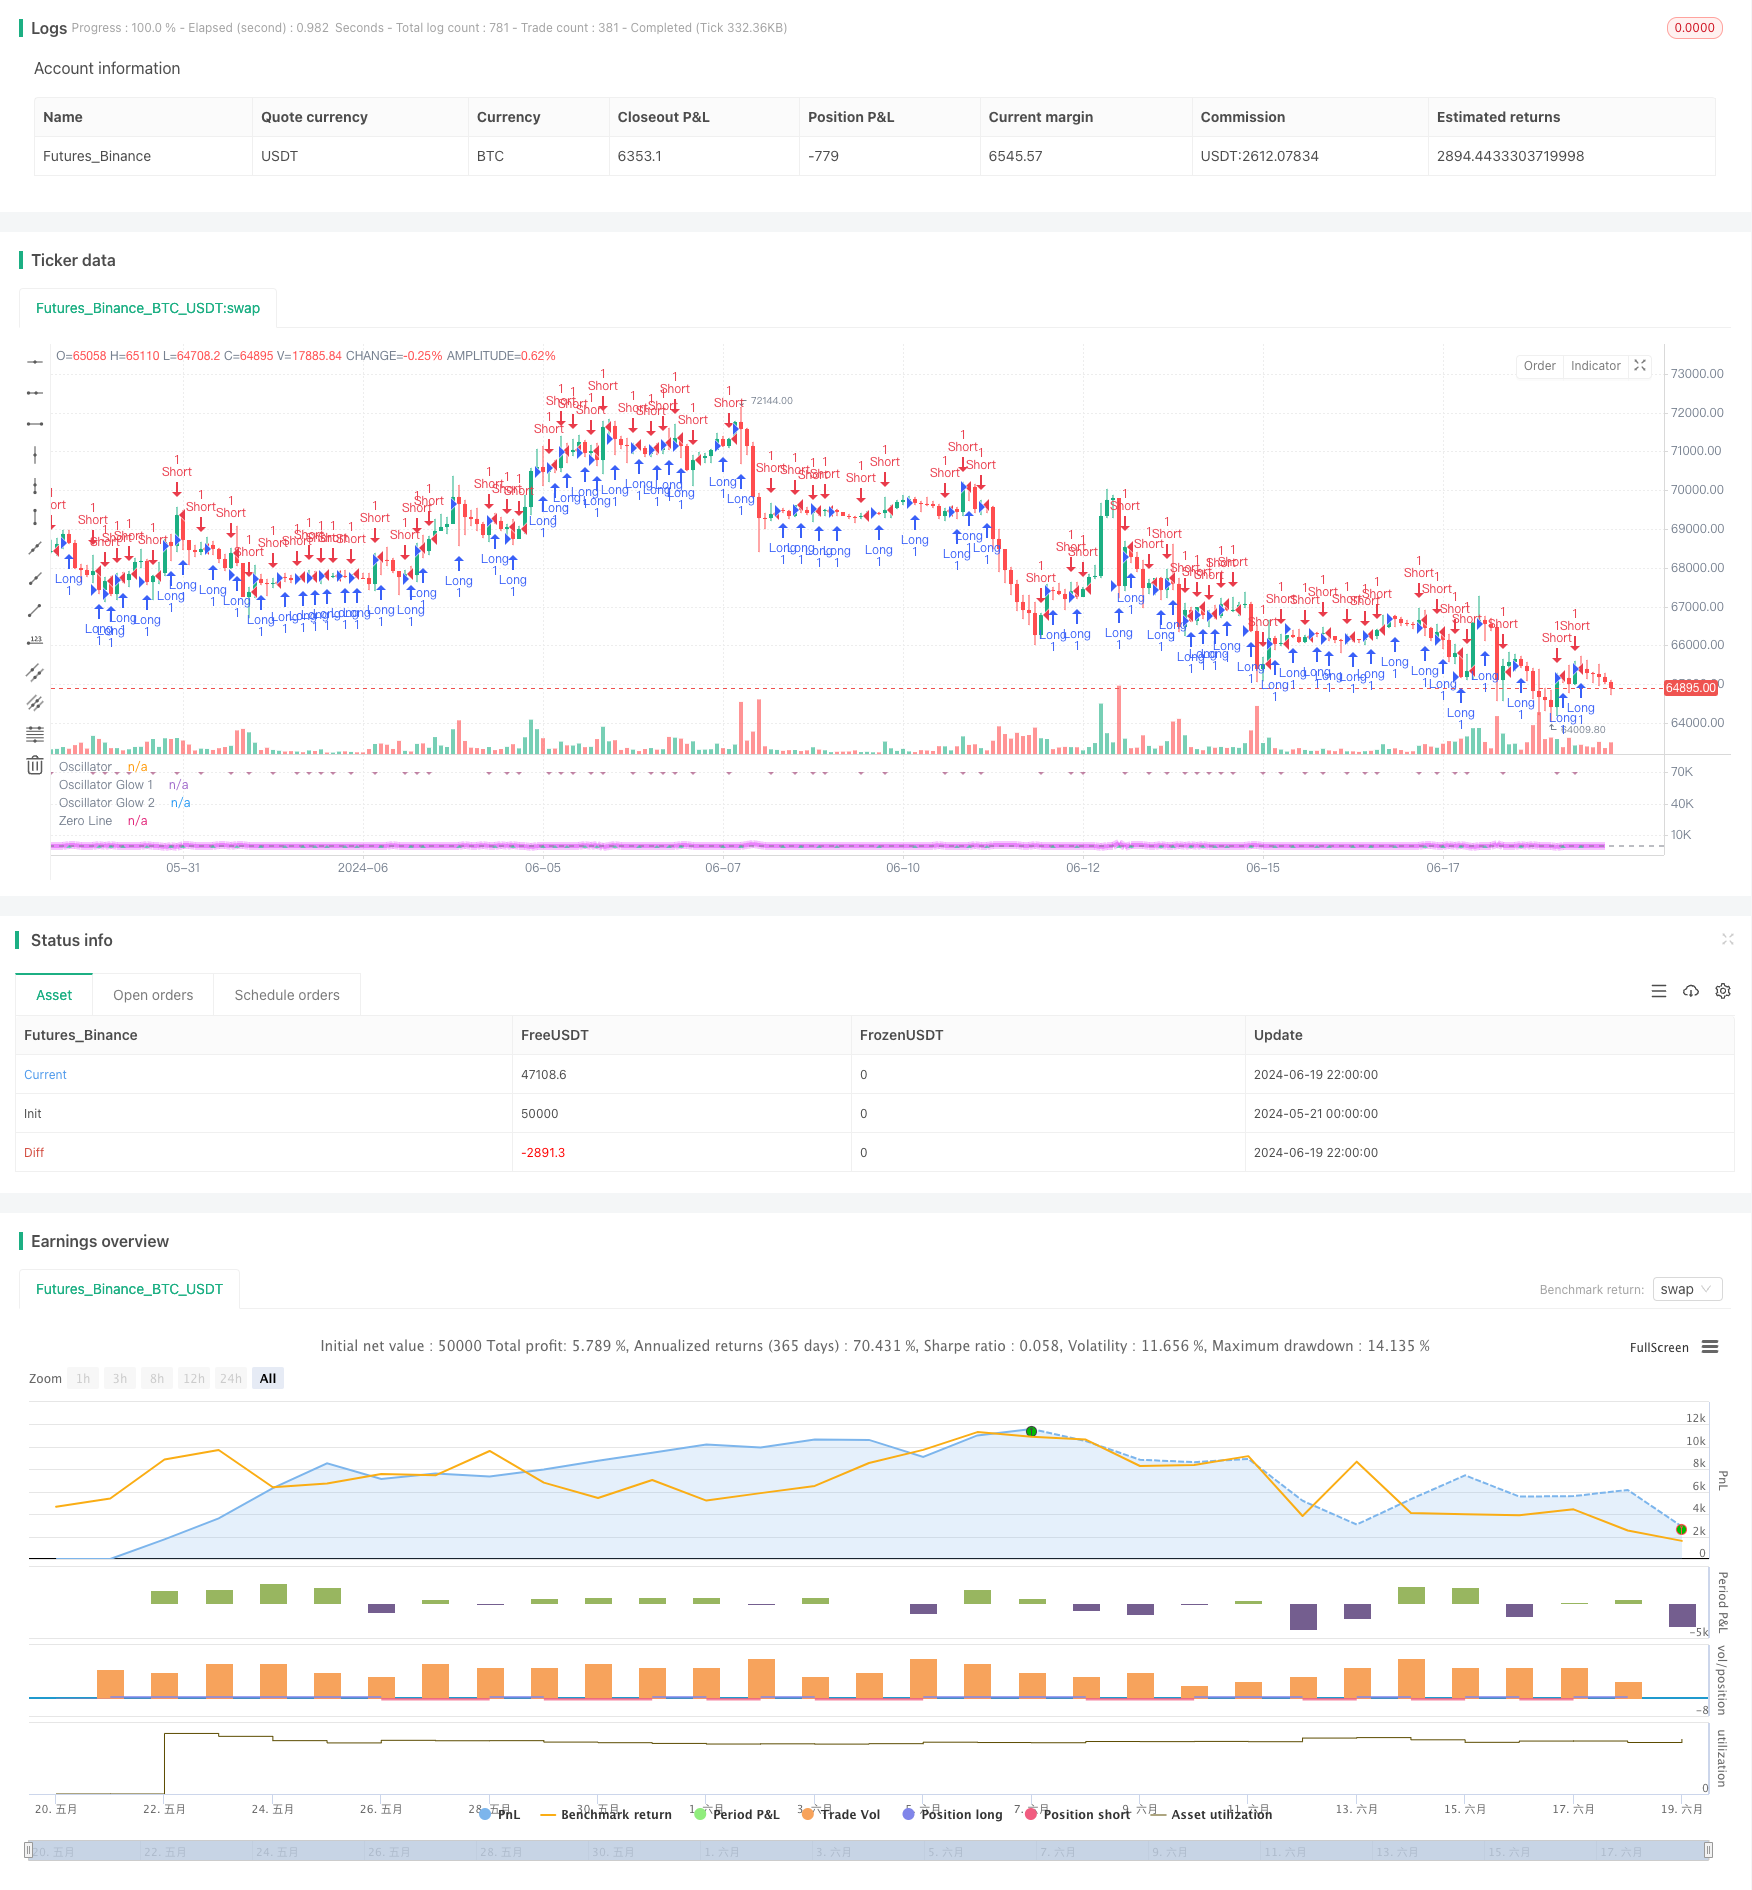Screen dimensions: 1752x1890
Task: Set earnings zoom to 12h
Action: coord(194,1378)
